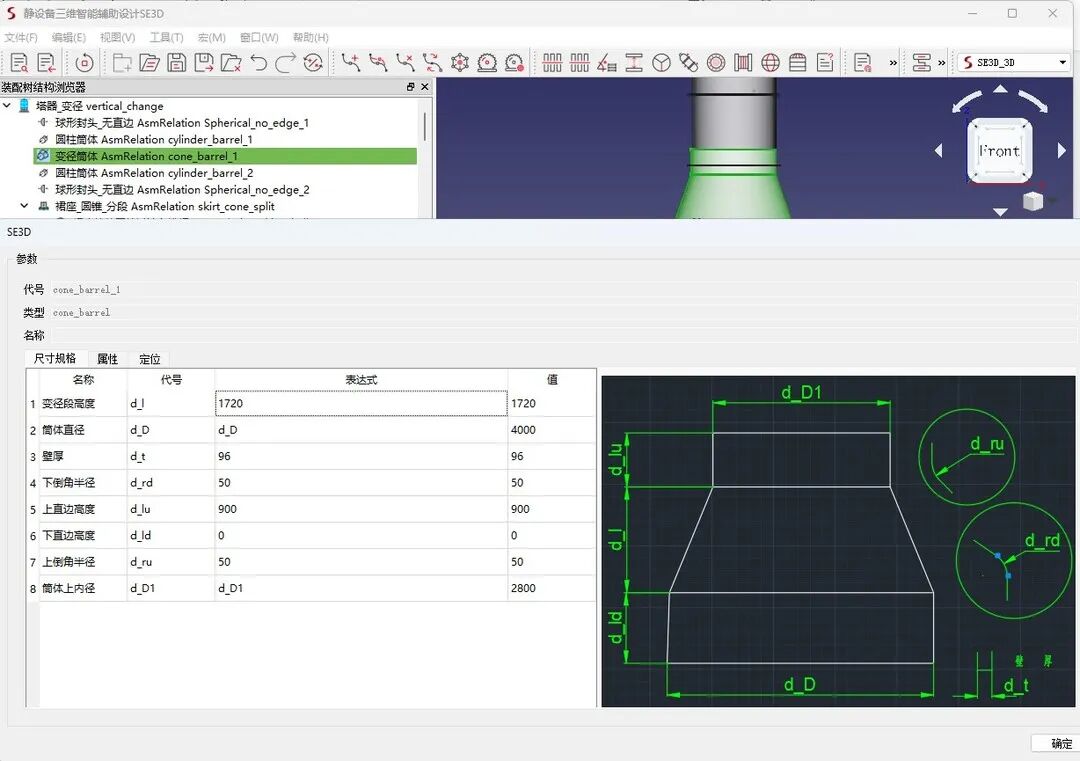Click the flowchart structure icon
The width and height of the screenshot is (1080, 761).
click(922, 63)
